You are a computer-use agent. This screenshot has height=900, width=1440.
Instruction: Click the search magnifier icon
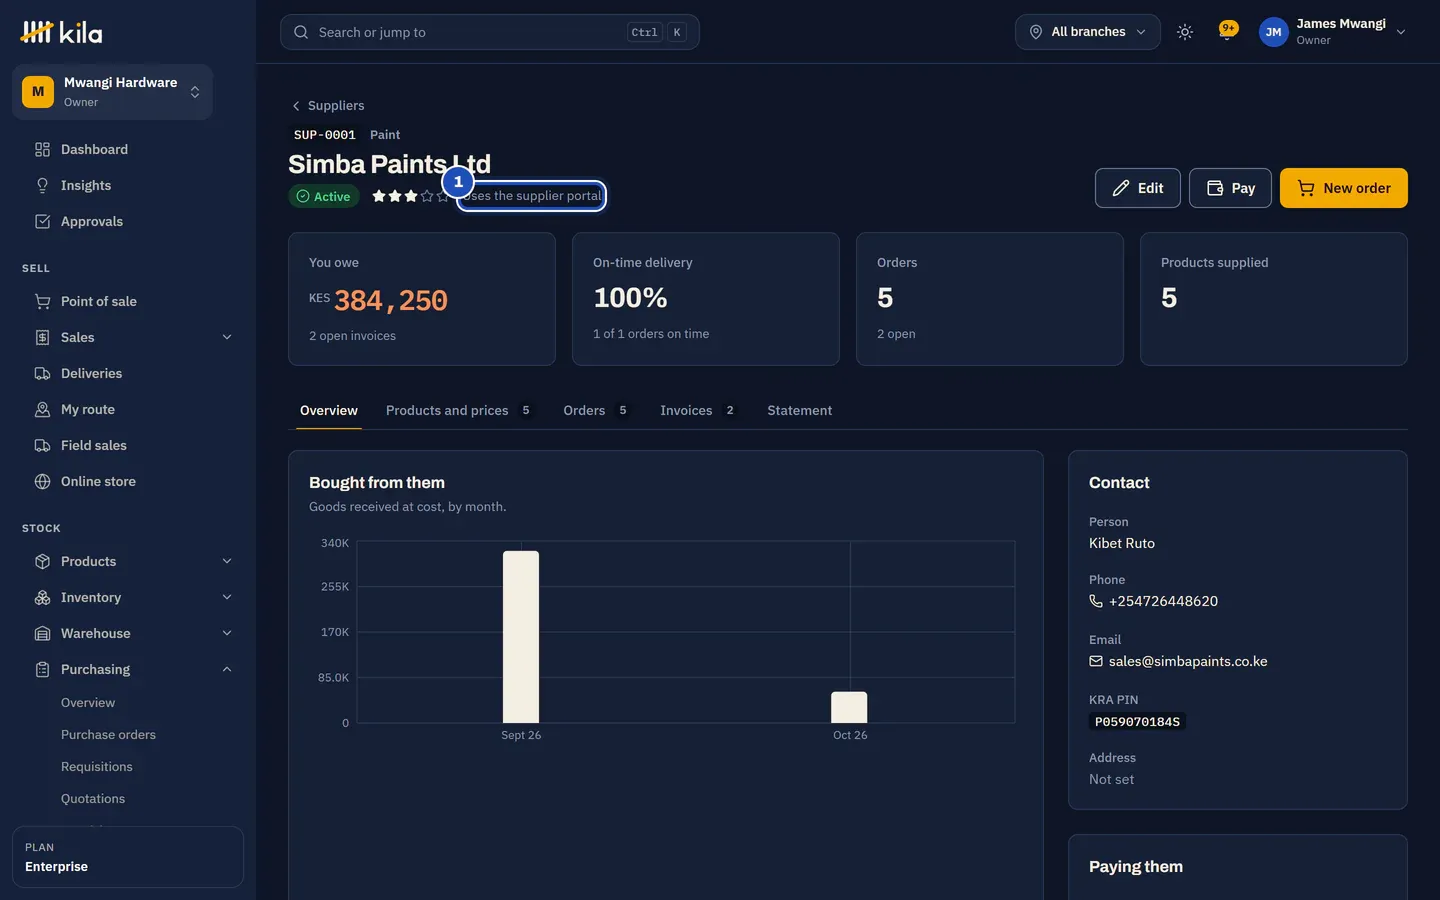pyautogui.click(x=301, y=32)
